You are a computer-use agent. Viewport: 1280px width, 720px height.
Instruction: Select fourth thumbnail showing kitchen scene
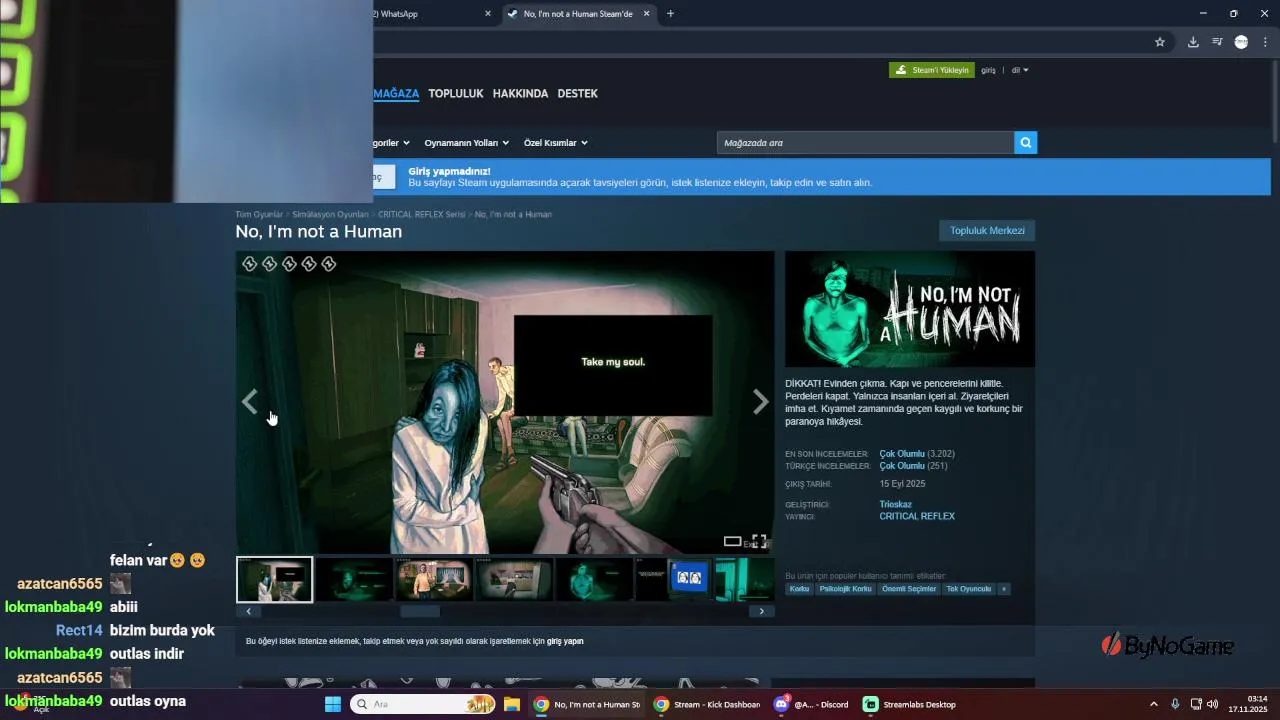pyautogui.click(x=513, y=580)
